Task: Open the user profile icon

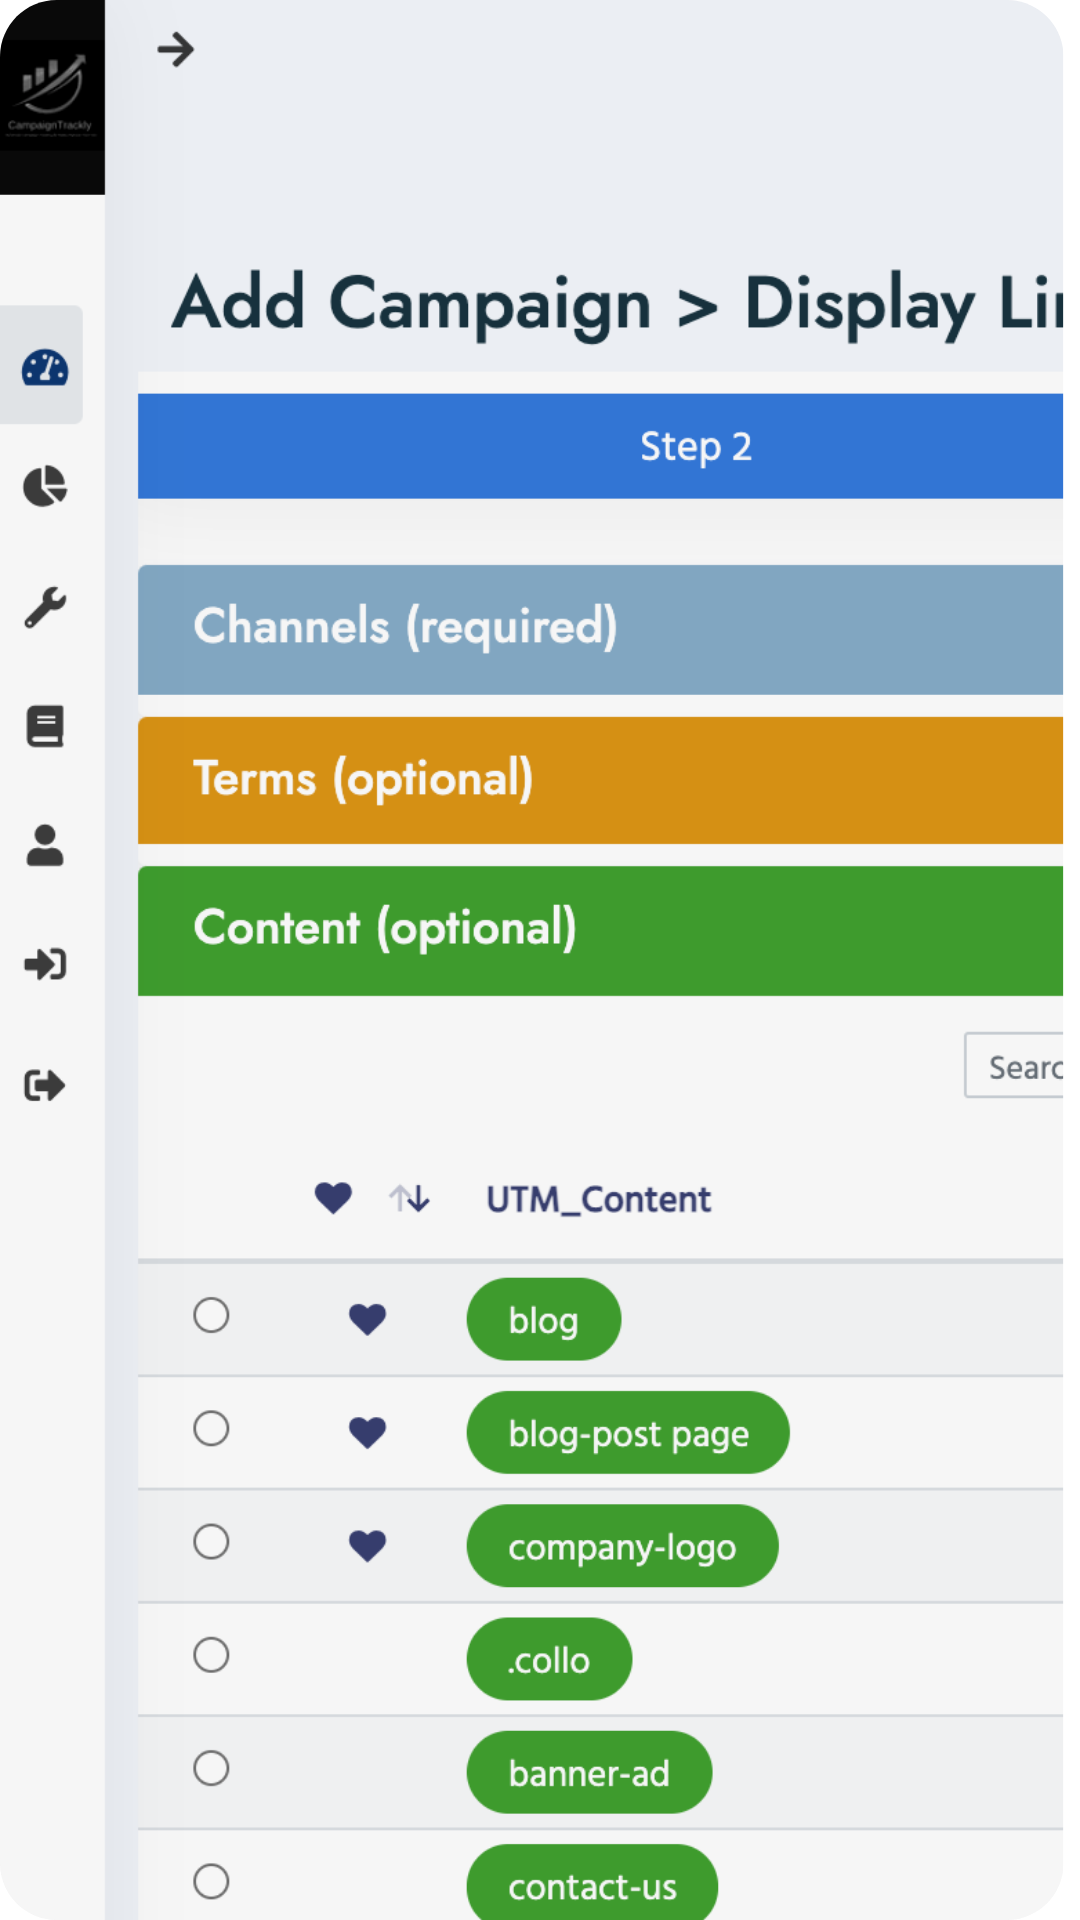Action: (45, 846)
